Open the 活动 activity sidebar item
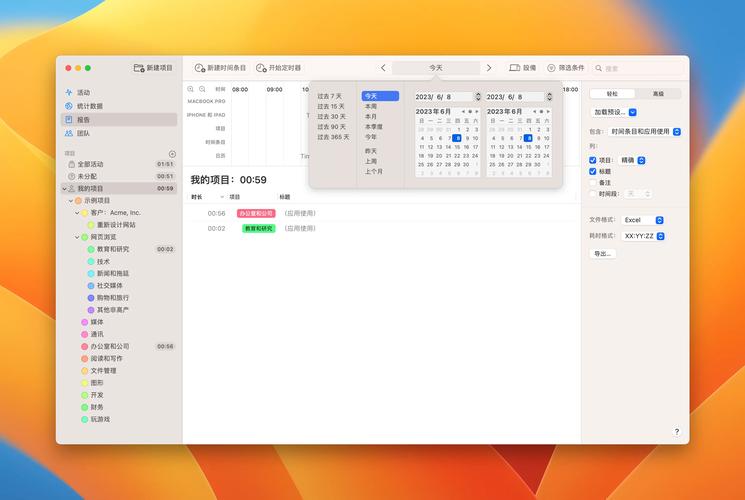 (119, 92)
